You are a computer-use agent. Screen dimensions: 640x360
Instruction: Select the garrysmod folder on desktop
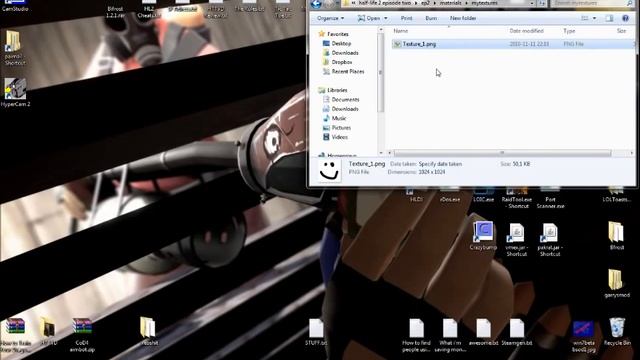click(x=616, y=283)
